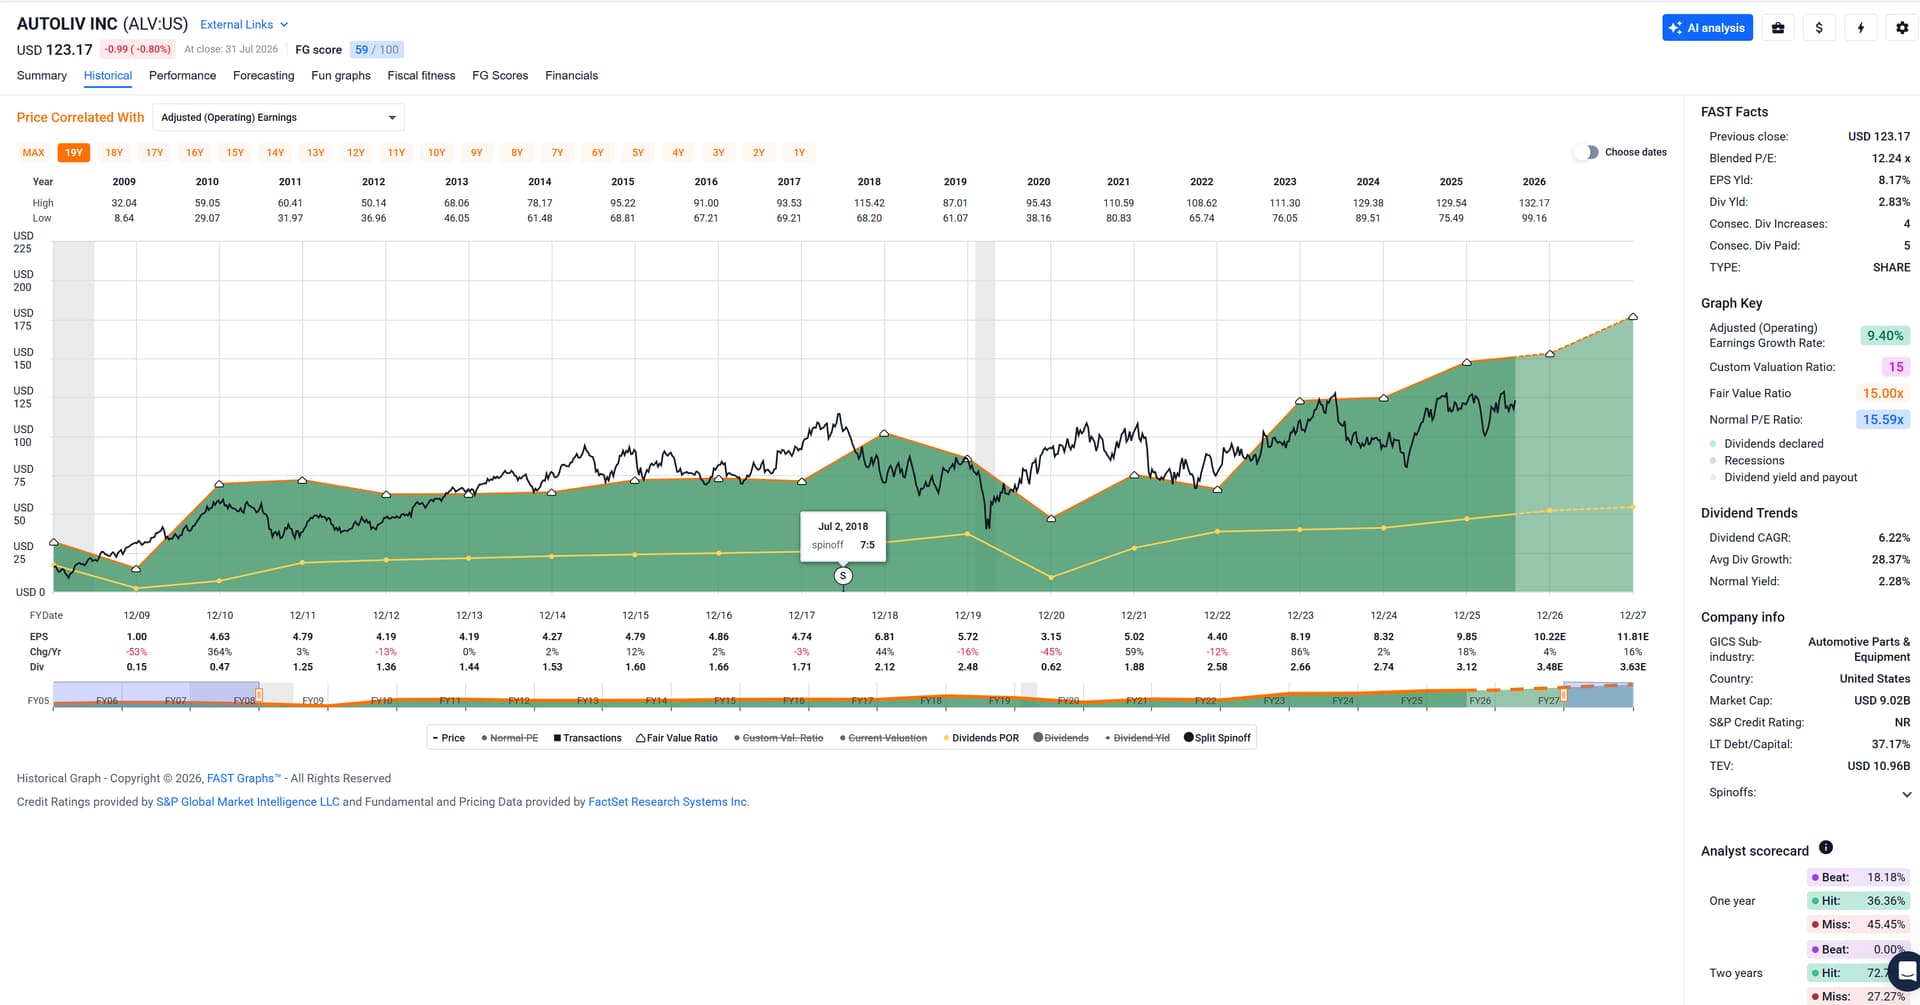This screenshot has height=1005, width=1920.
Task: Click the Analyst scorecard info icon
Action: (x=1826, y=848)
